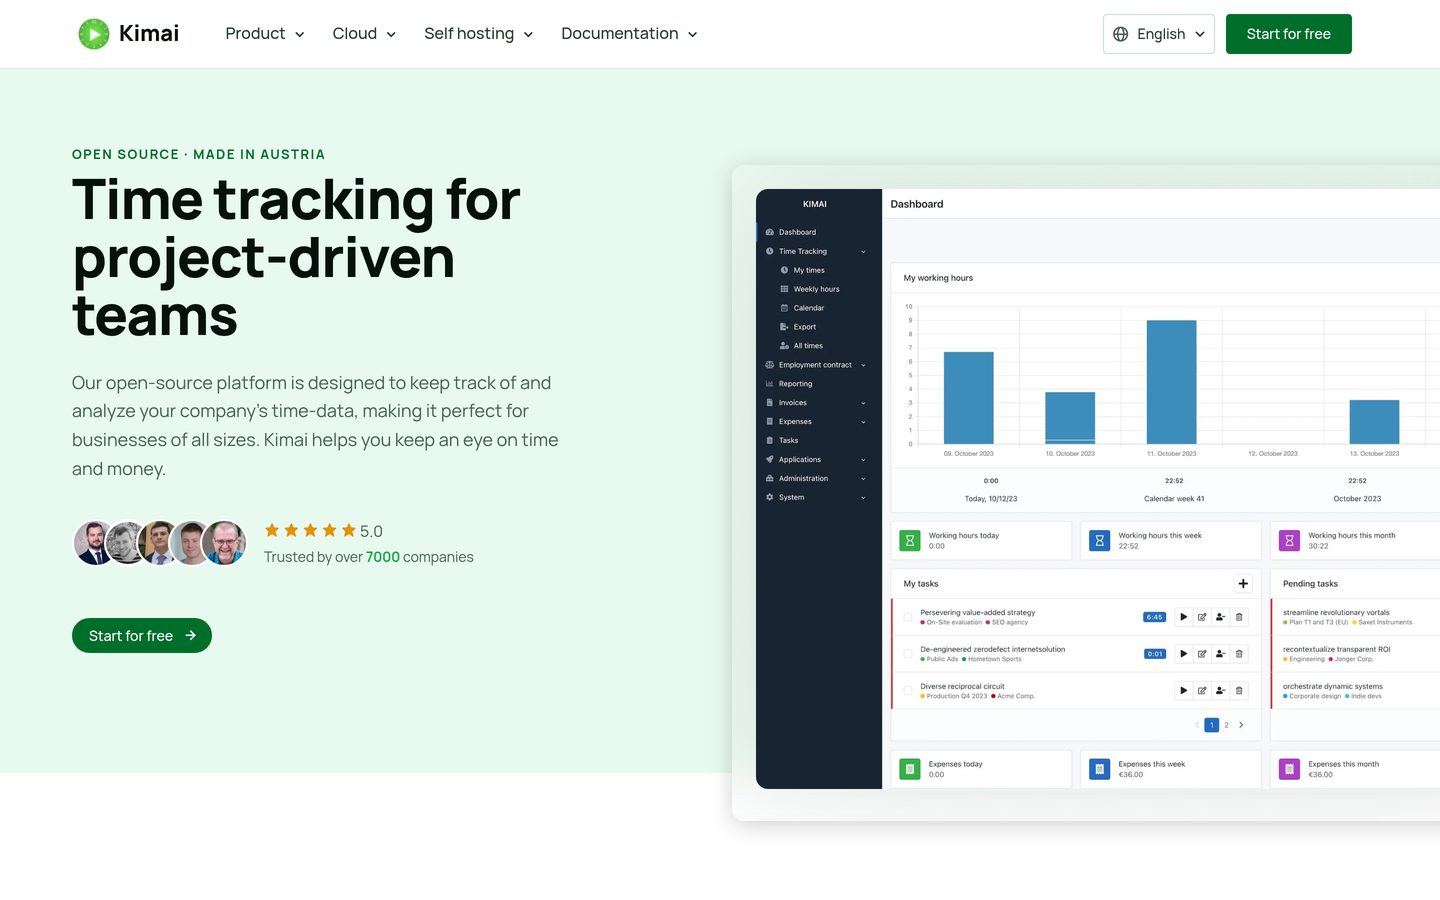
Task: Edit the Persevering value-added strategy task
Action: pyautogui.click(x=1202, y=617)
